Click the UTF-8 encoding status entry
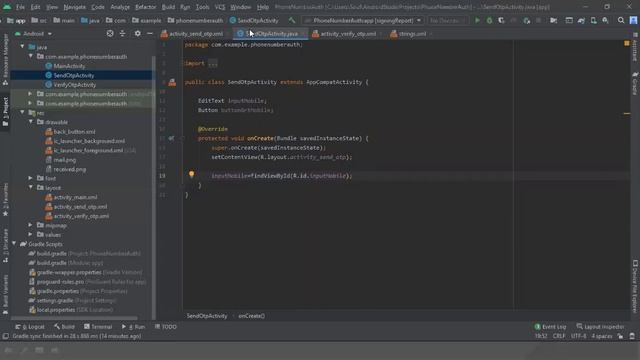The image size is (640, 360). (578, 336)
